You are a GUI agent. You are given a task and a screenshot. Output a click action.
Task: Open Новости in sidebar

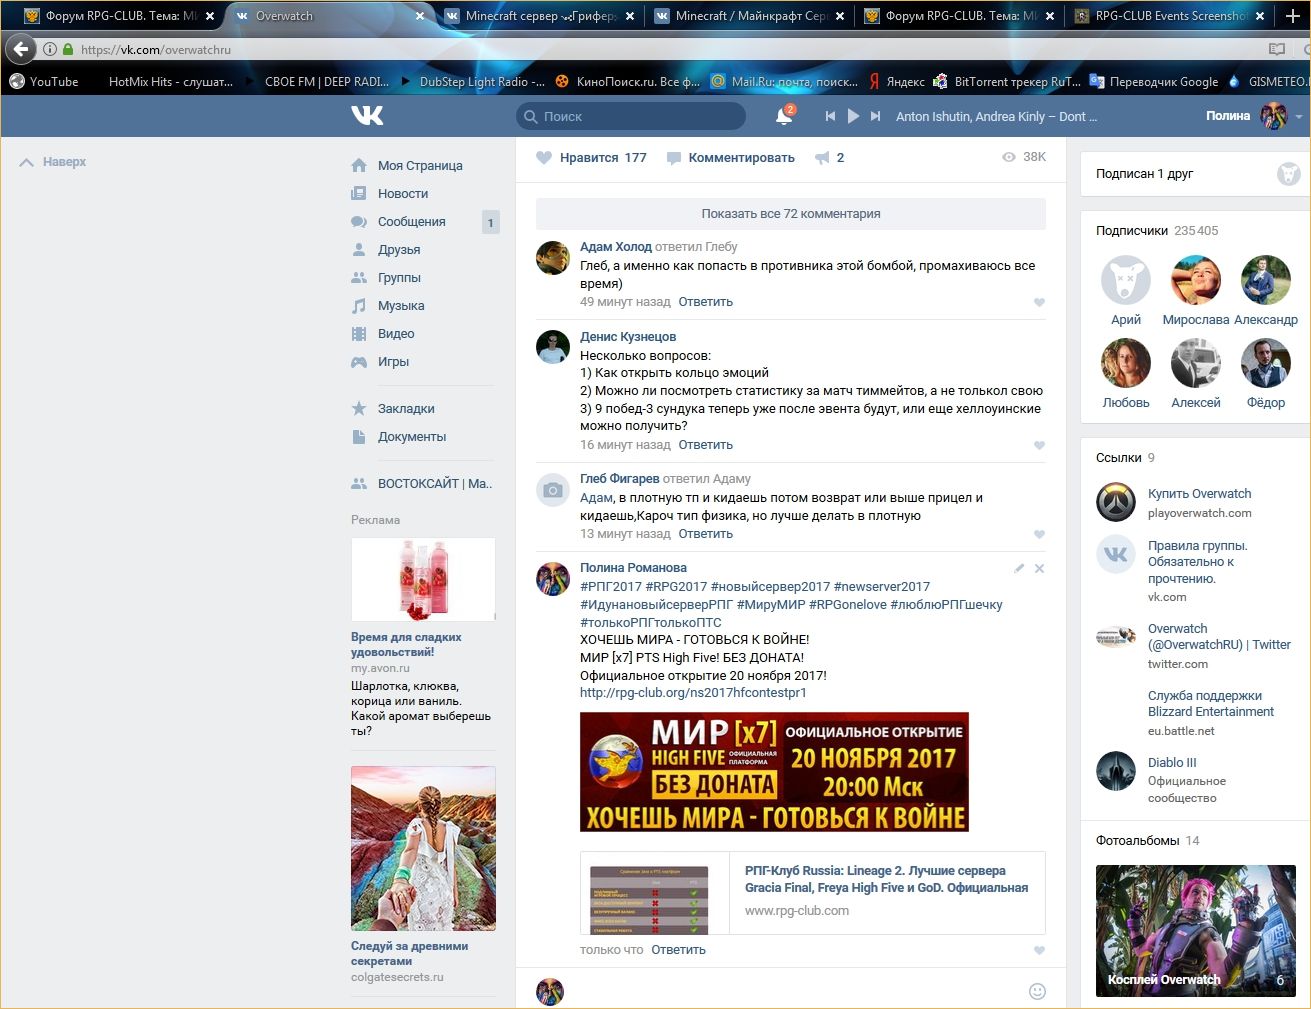pos(403,194)
